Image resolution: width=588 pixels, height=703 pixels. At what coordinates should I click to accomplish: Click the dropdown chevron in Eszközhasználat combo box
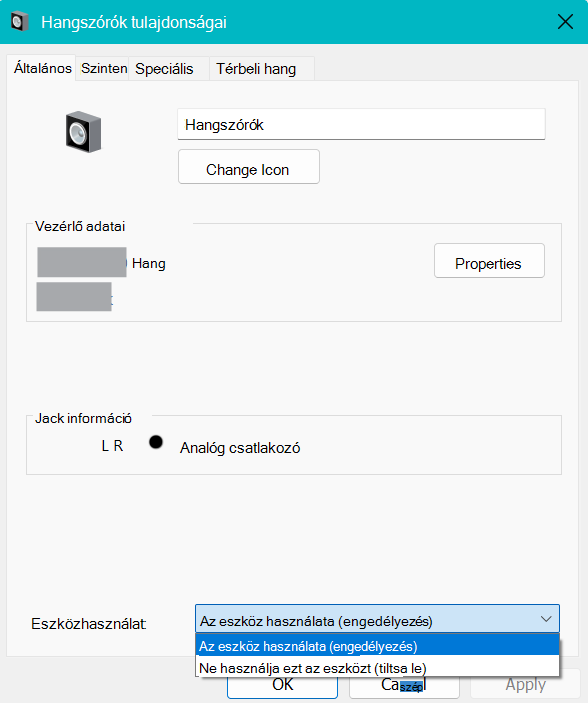546,619
